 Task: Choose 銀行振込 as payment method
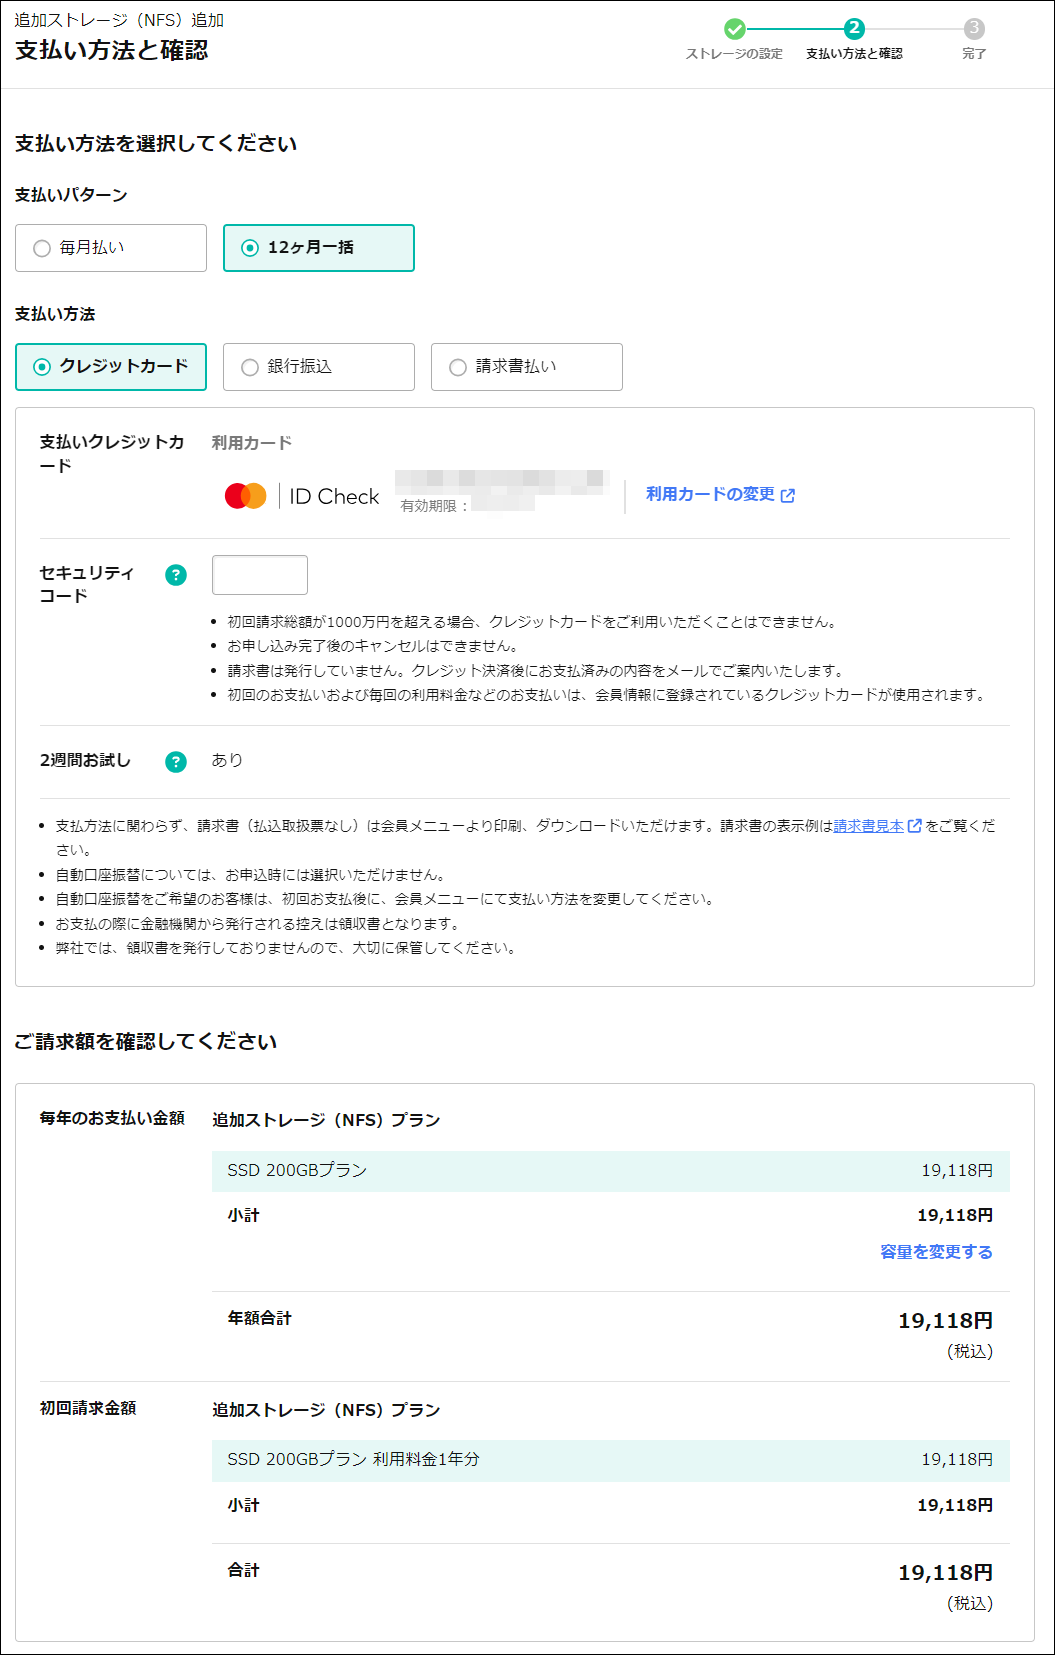(318, 367)
